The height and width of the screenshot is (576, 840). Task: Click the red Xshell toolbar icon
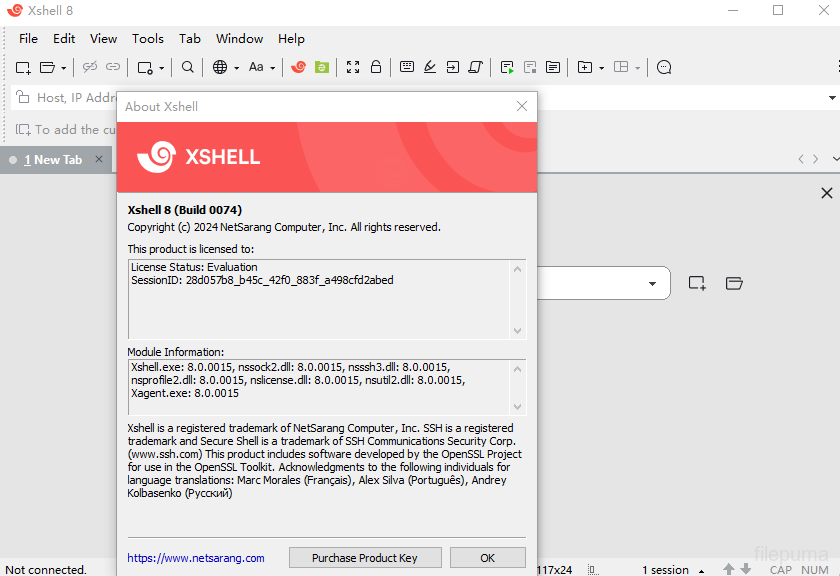298,67
